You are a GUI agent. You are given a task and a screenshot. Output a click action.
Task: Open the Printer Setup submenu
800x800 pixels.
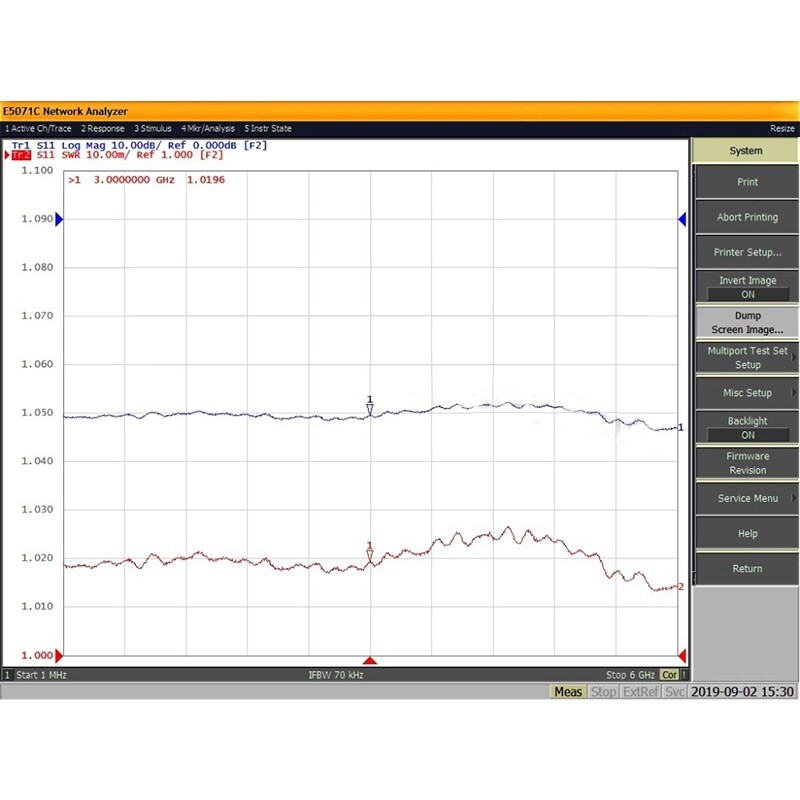[746, 252]
